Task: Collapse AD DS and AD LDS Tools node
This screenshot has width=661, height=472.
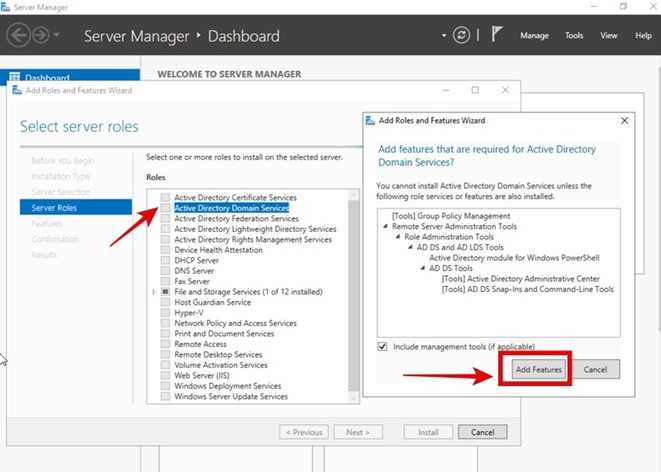Action: pyautogui.click(x=410, y=247)
